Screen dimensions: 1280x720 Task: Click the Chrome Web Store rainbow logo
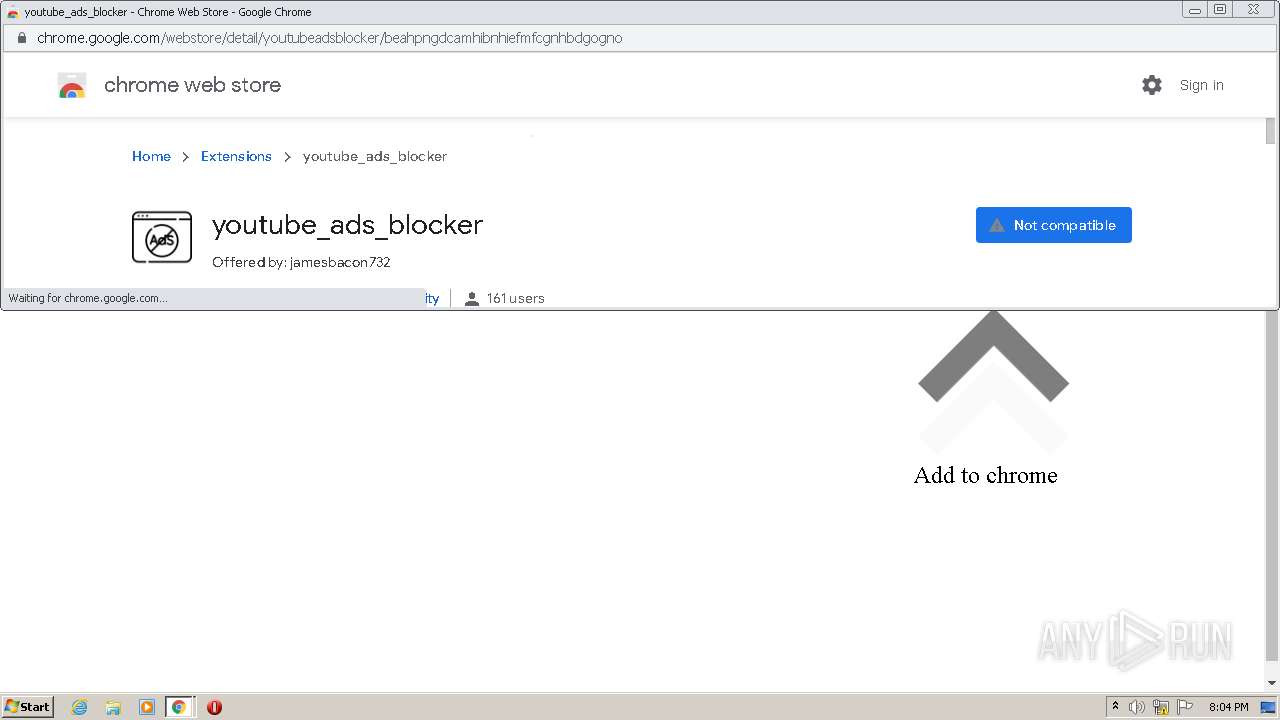click(x=72, y=86)
